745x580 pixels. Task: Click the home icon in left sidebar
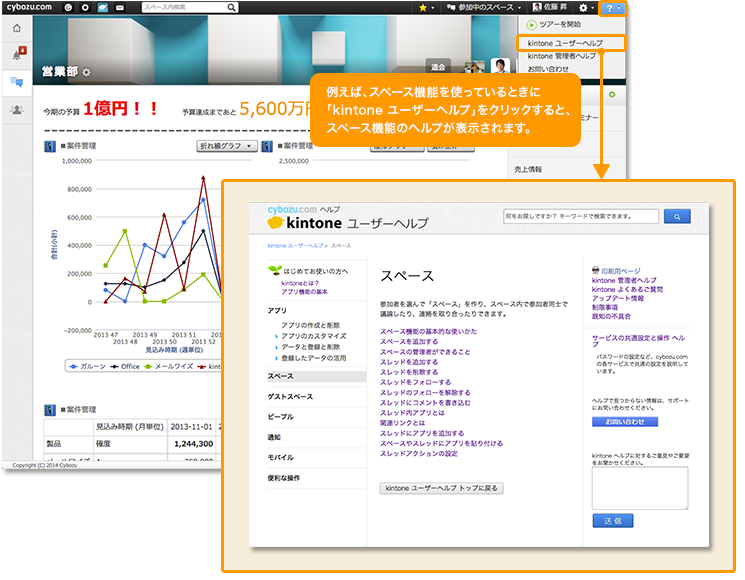[17, 28]
